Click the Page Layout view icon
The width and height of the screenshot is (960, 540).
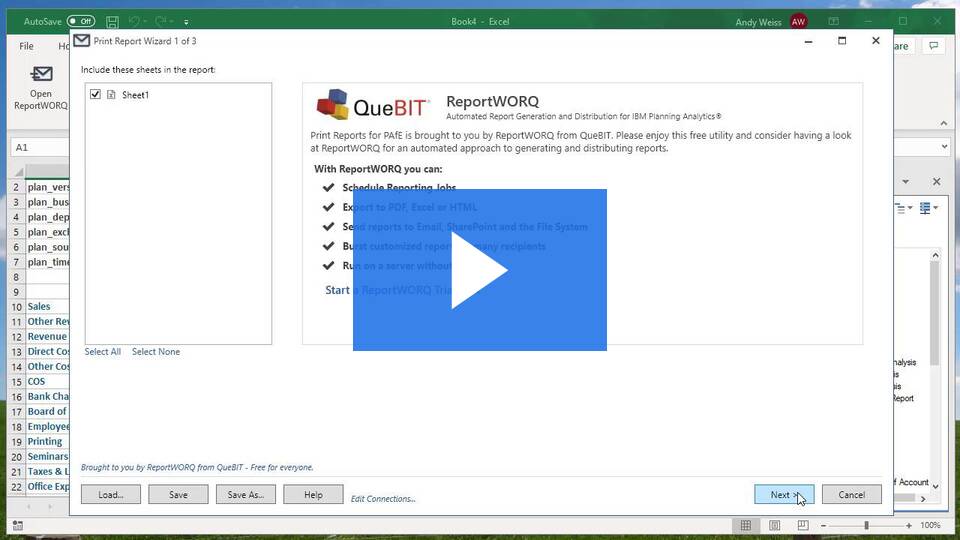[x=774, y=525]
